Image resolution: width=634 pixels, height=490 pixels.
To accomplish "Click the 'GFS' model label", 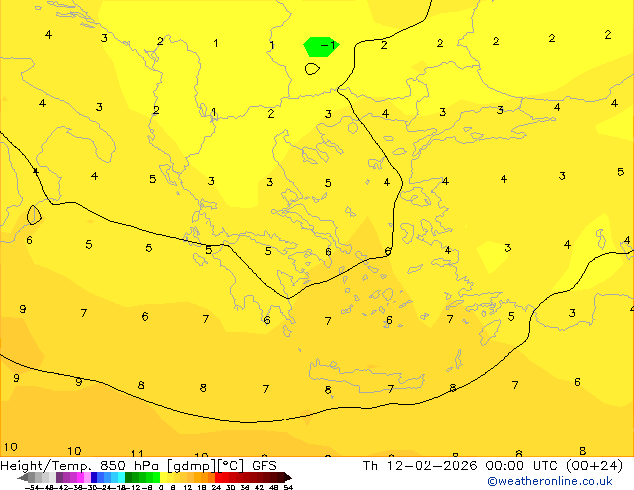I will (x=264, y=466).
